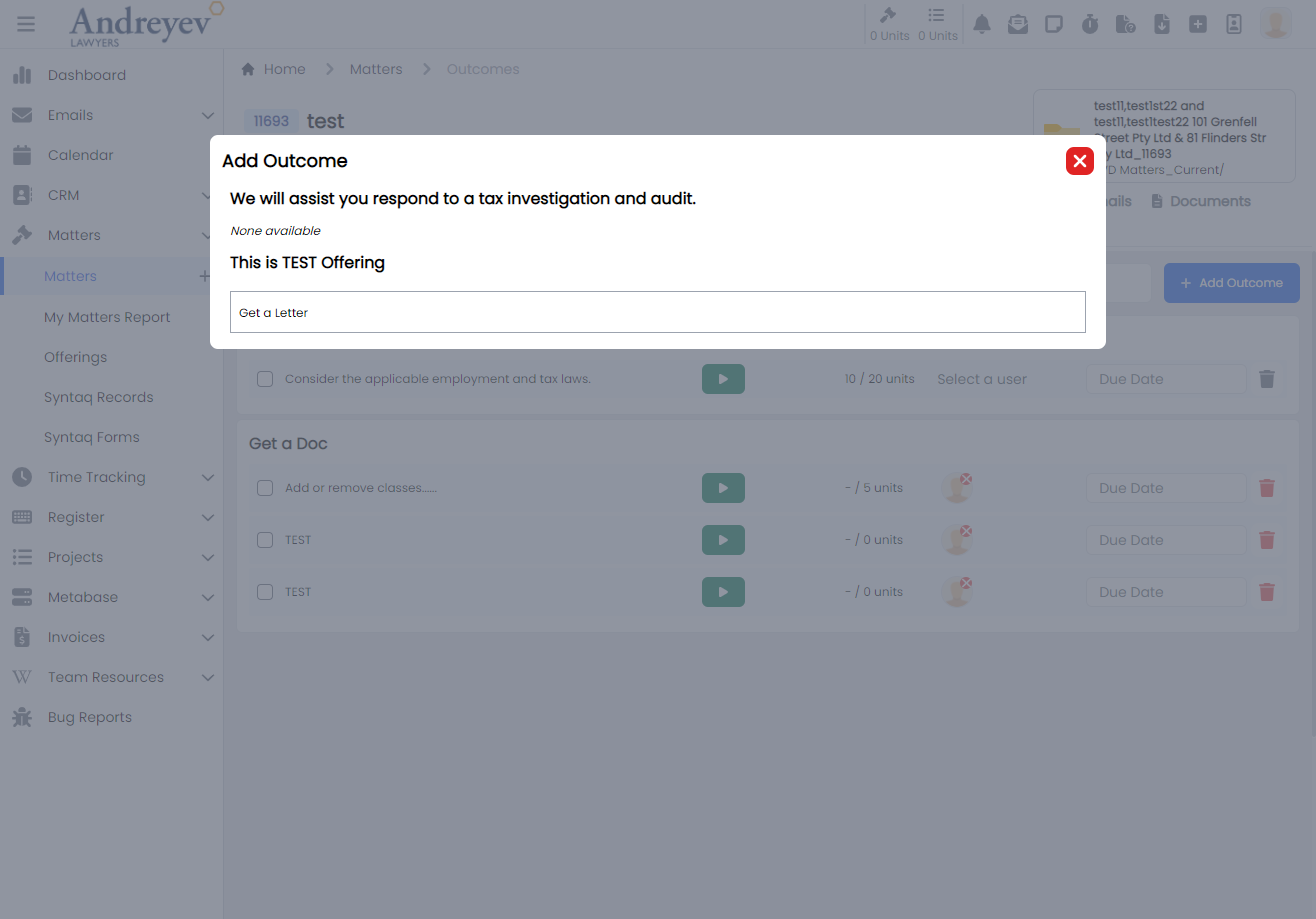This screenshot has height=919, width=1316.
Task: Click the file download icon
Action: pyautogui.click(x=1161, y=25)
